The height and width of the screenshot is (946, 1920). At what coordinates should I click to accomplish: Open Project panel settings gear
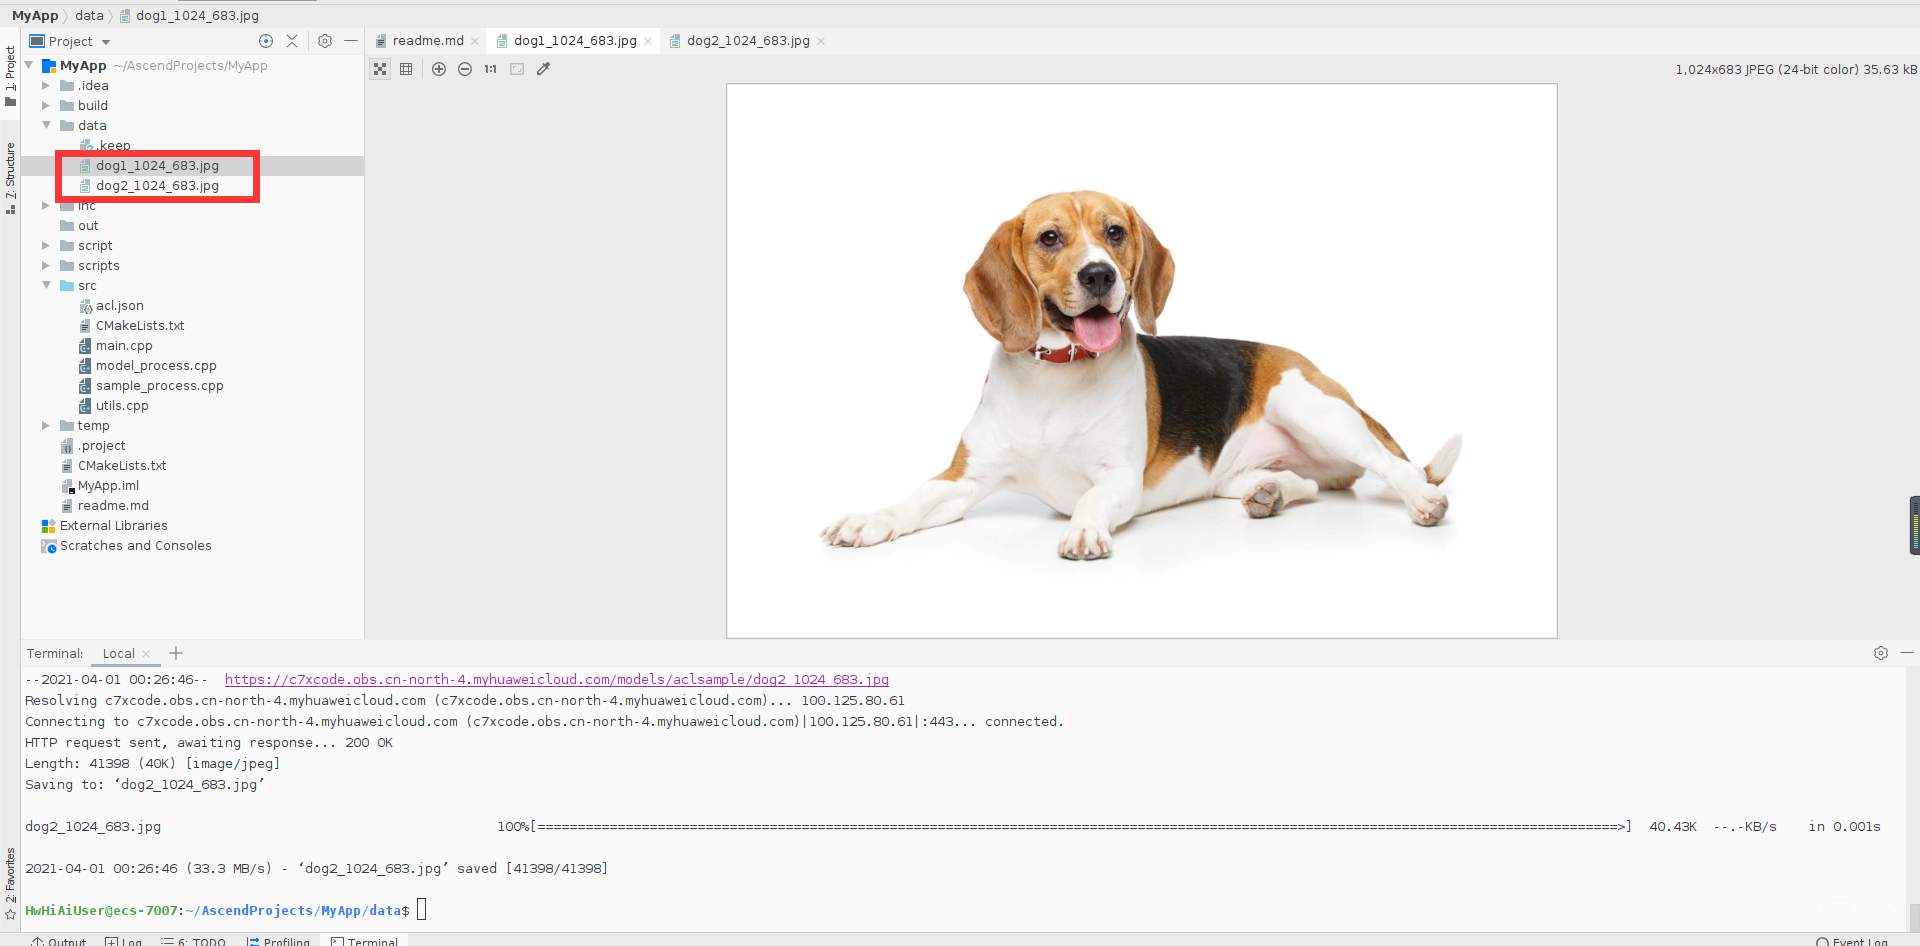point(325,41)
